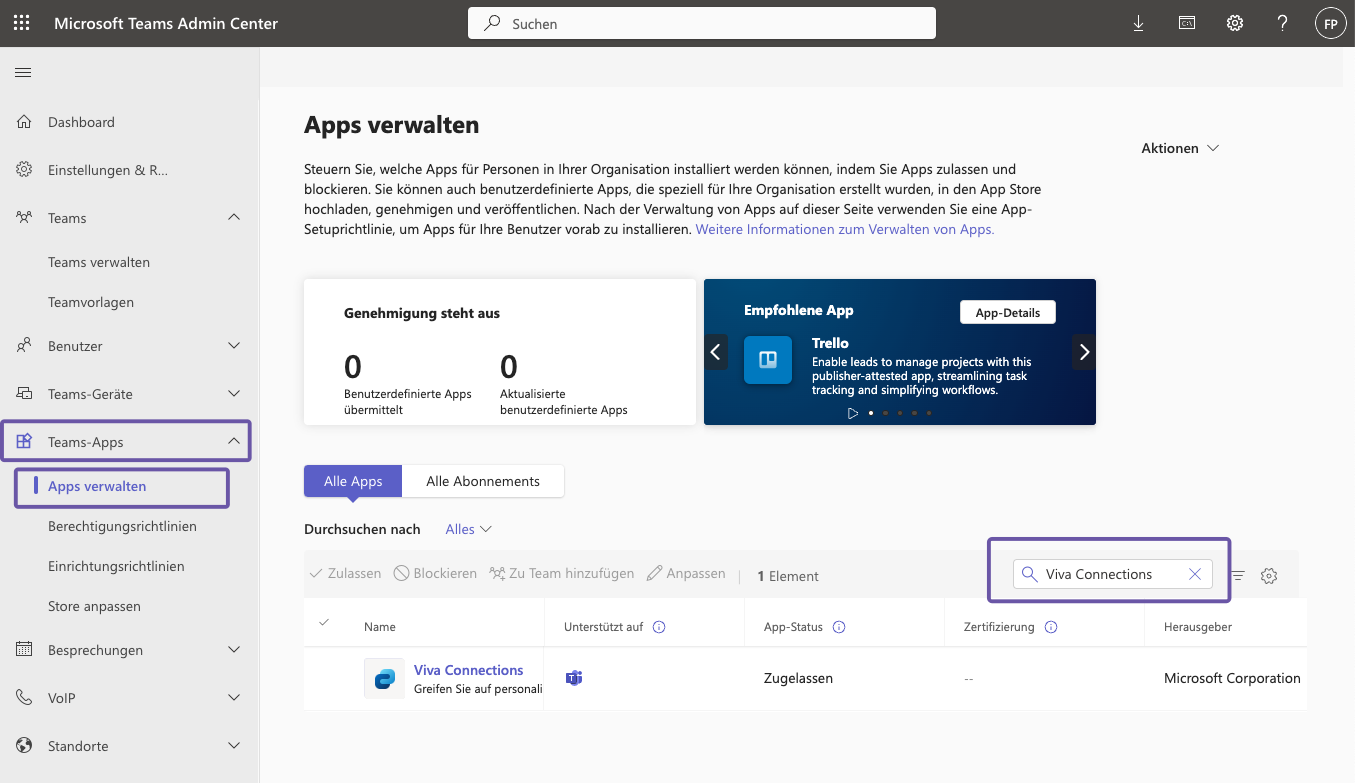Show next featured app with right arrow
The width and height of the screenshot is (1355, 783).
click(1084, 352)
